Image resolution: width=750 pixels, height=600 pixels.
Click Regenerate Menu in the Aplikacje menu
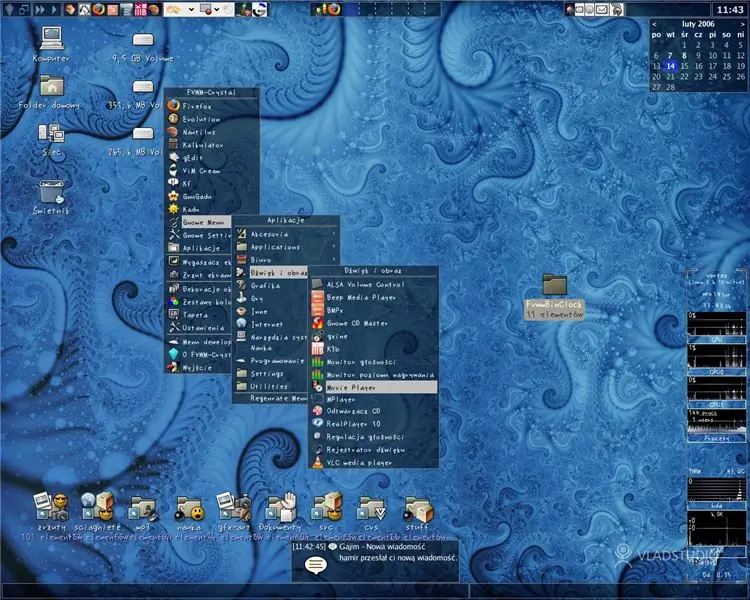tap(271, 398)
